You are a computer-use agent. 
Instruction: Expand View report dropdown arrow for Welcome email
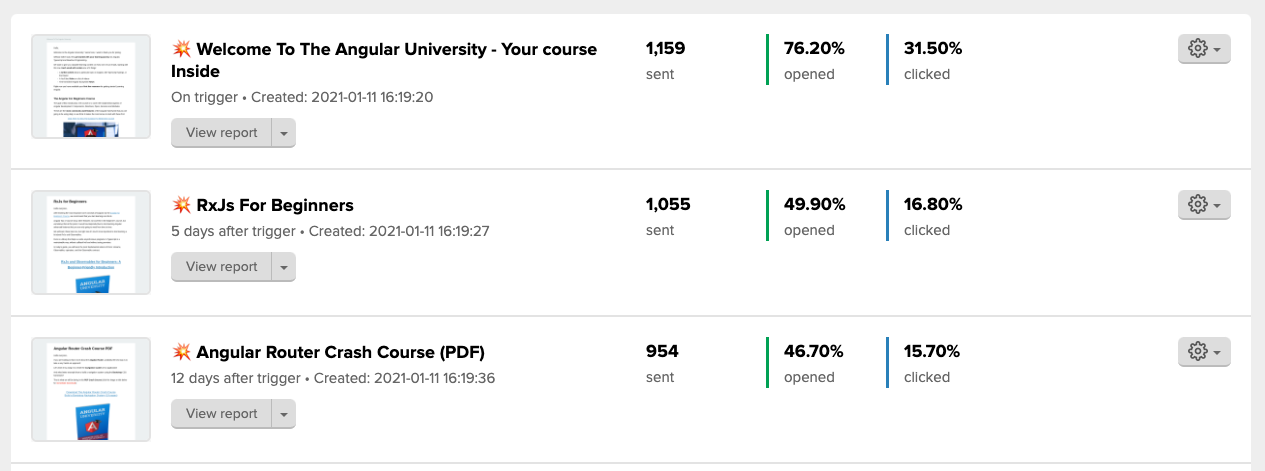point(283,133)
